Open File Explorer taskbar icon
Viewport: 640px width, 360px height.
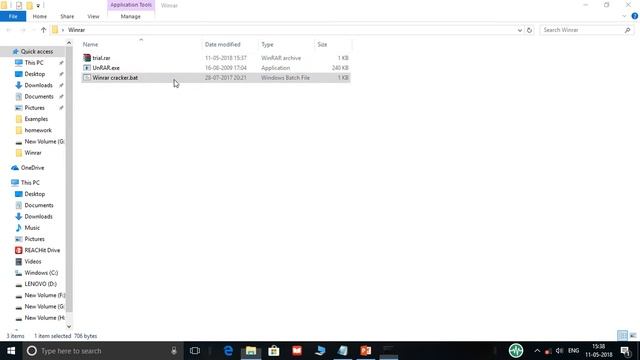[x=251, y=351]
